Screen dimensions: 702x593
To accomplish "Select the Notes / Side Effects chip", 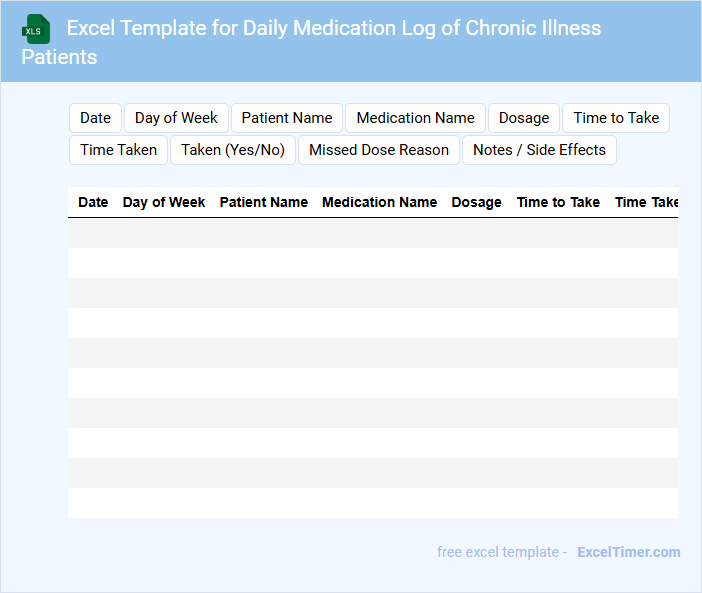I will click(539, 150).
